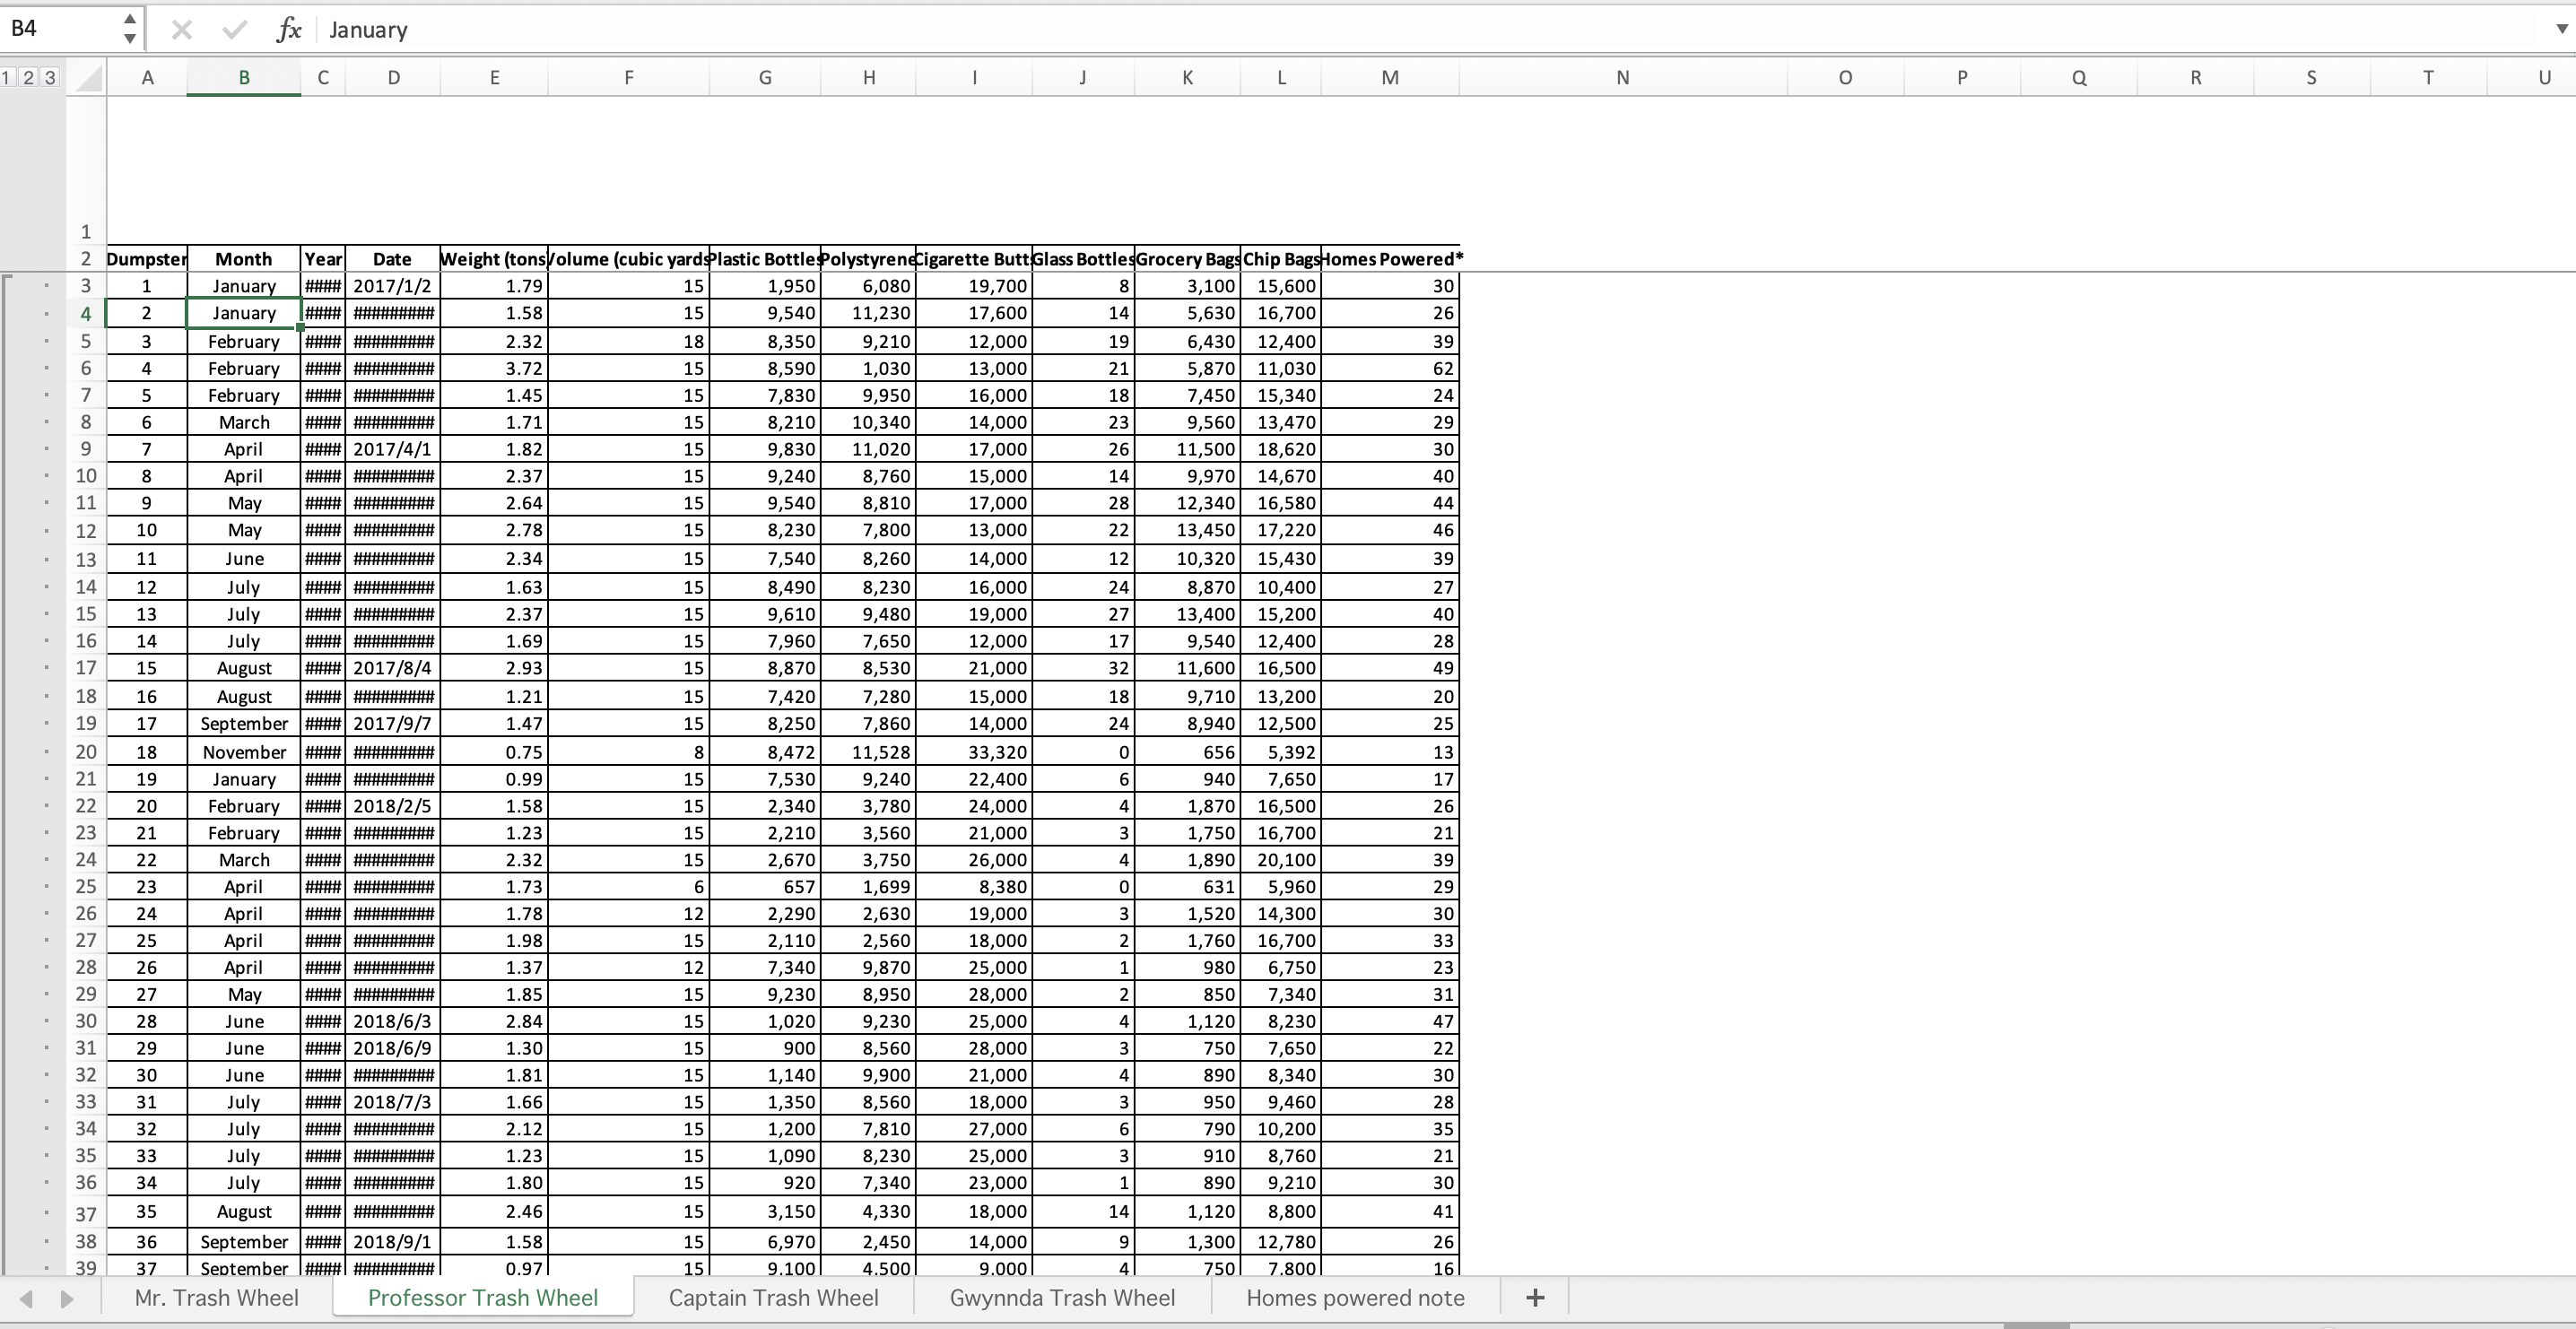Image resolution: width=2576 pixels, height=1329 pixels.
Task: Click the formula bar text January
Action: point(368,30)
